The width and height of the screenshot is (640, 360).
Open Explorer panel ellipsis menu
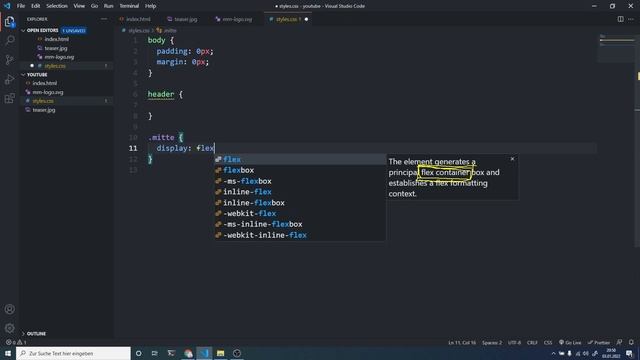click(104, 19)
